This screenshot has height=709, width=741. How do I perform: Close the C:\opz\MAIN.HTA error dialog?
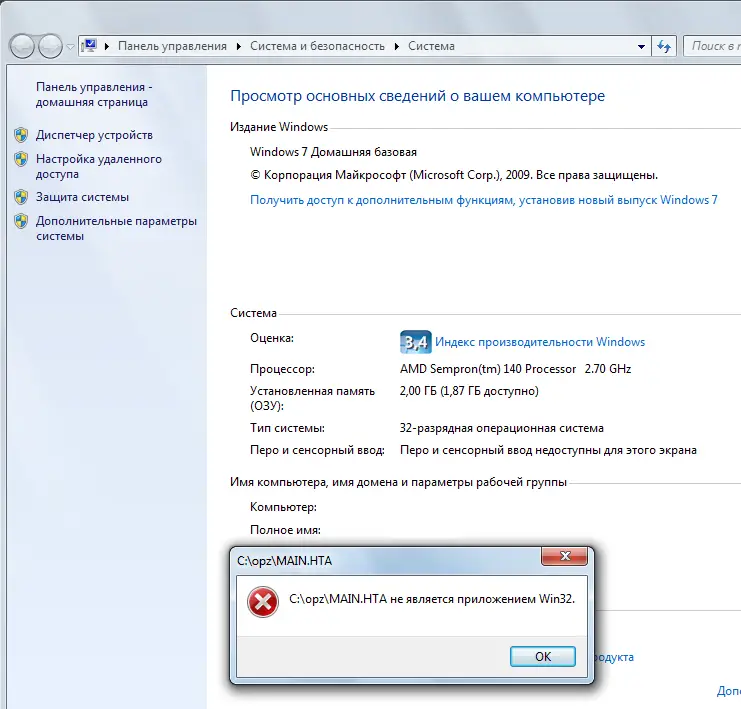(564, 559)
